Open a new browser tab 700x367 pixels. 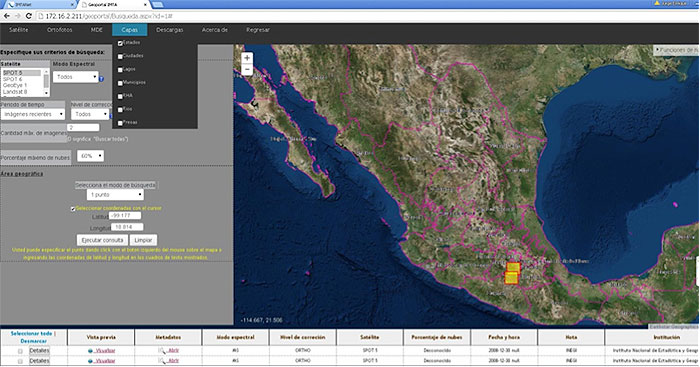click(x=157, y=4)
